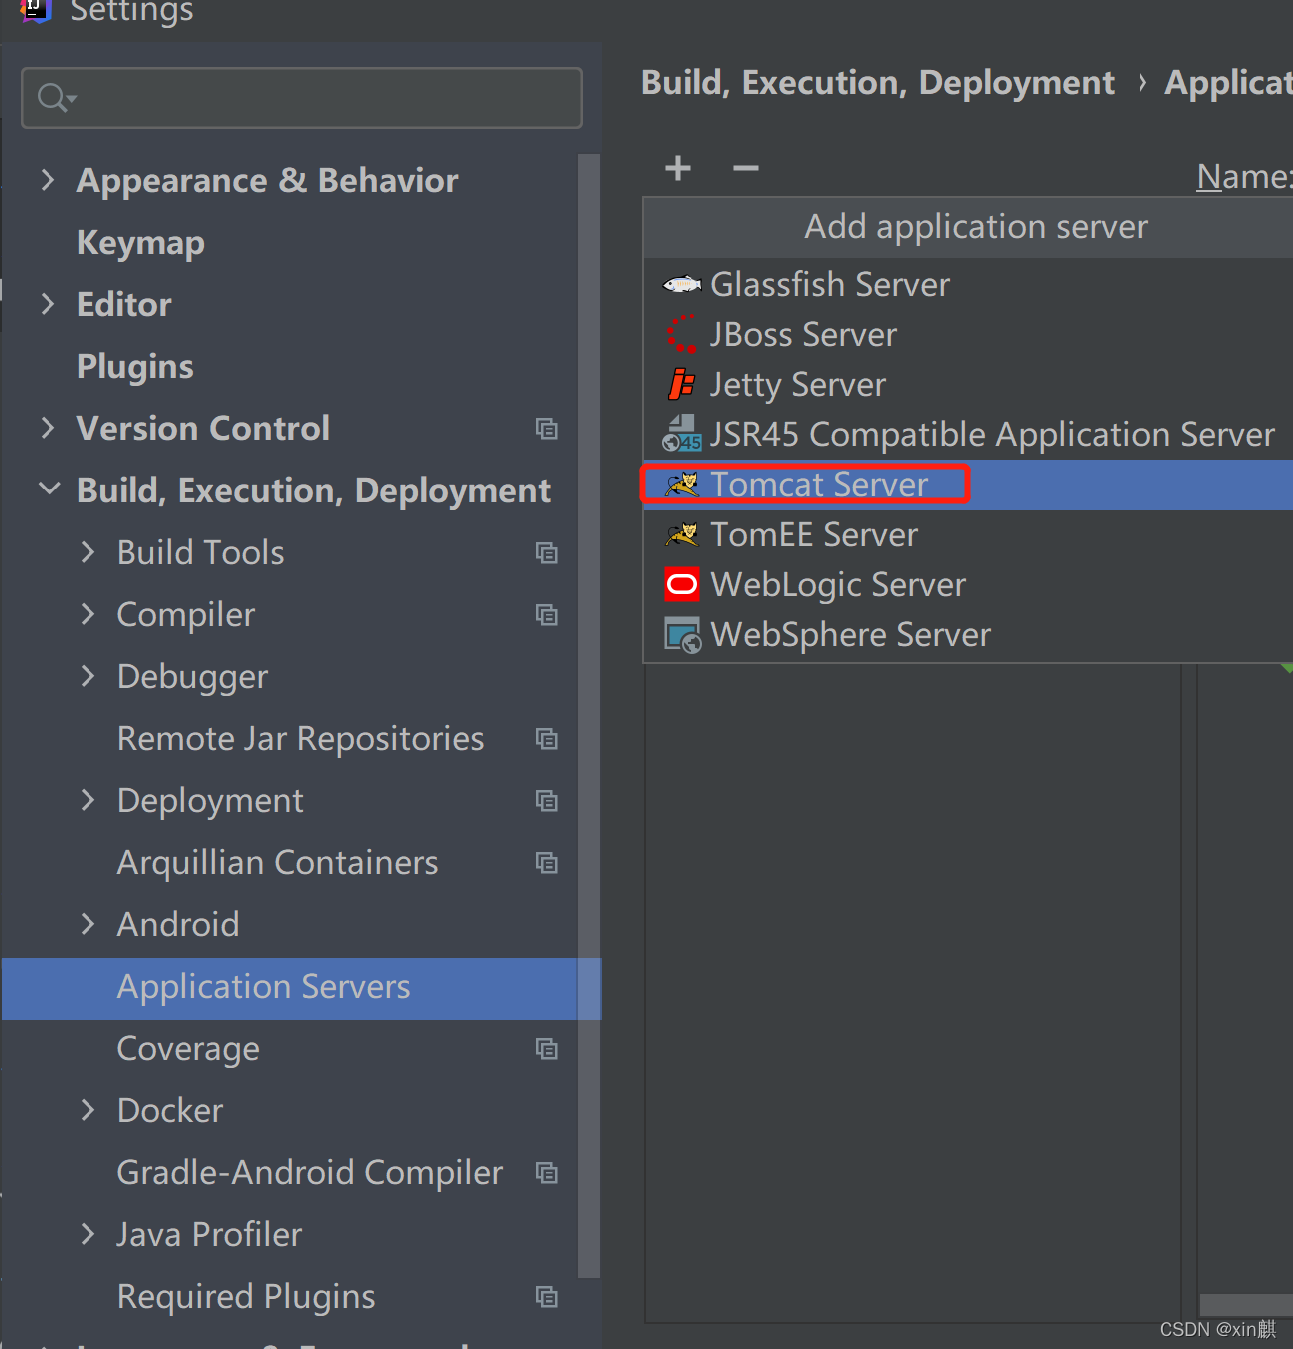
Task: Expand Appearance & Behavior section
Action: 47,180
